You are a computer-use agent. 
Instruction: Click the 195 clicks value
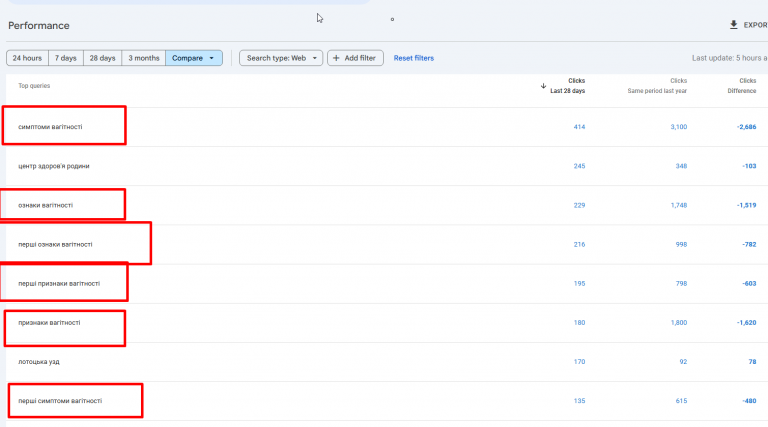579,284
